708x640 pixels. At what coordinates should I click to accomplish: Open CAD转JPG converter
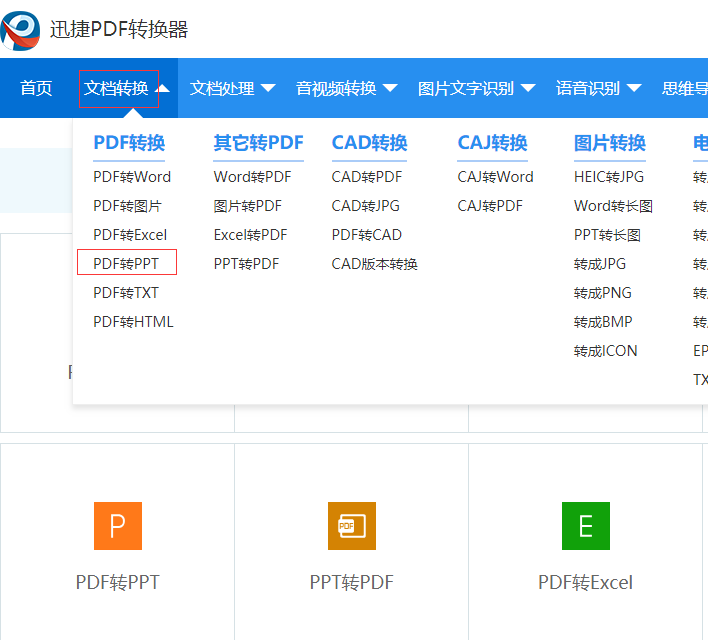click(366, 206)
